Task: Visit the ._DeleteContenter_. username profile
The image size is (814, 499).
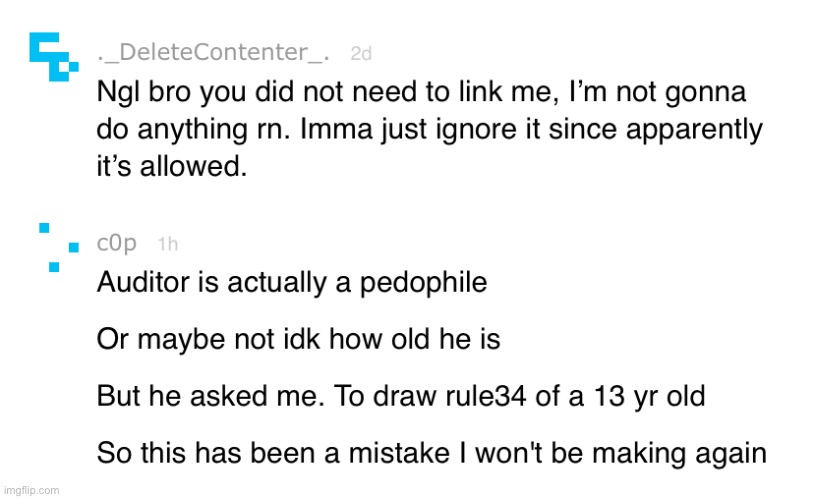Action: 213,53
